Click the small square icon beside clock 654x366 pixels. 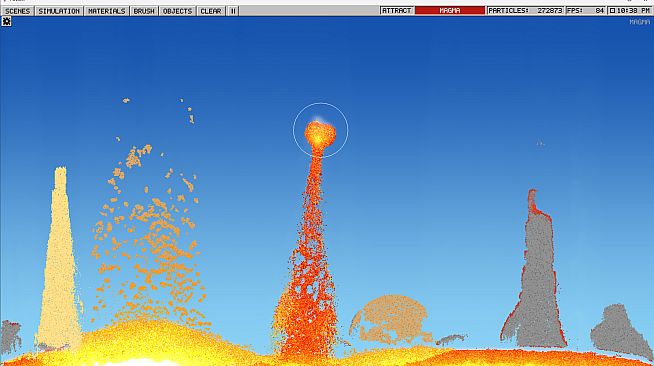coord(612,10)
